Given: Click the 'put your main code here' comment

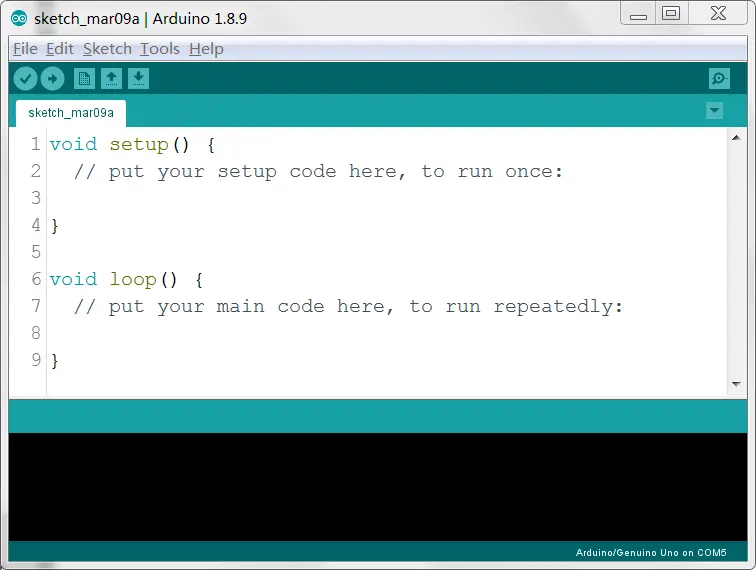Looking at the screenshot, I should [348, 307].
